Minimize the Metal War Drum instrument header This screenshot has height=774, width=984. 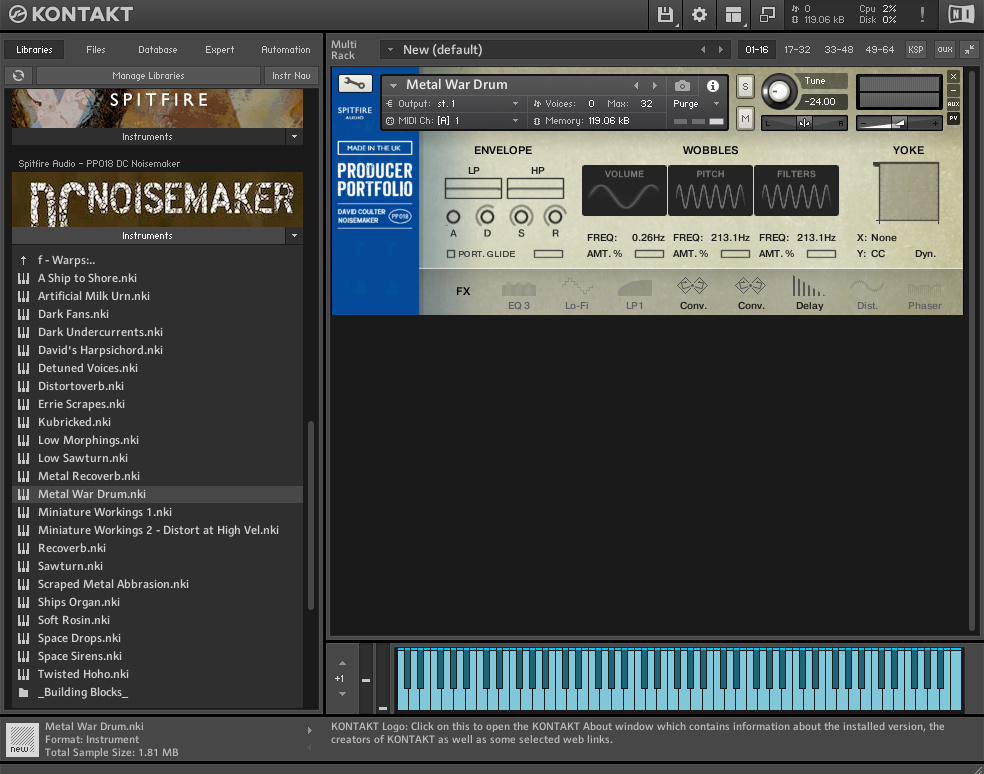click(x=953, y=90)
